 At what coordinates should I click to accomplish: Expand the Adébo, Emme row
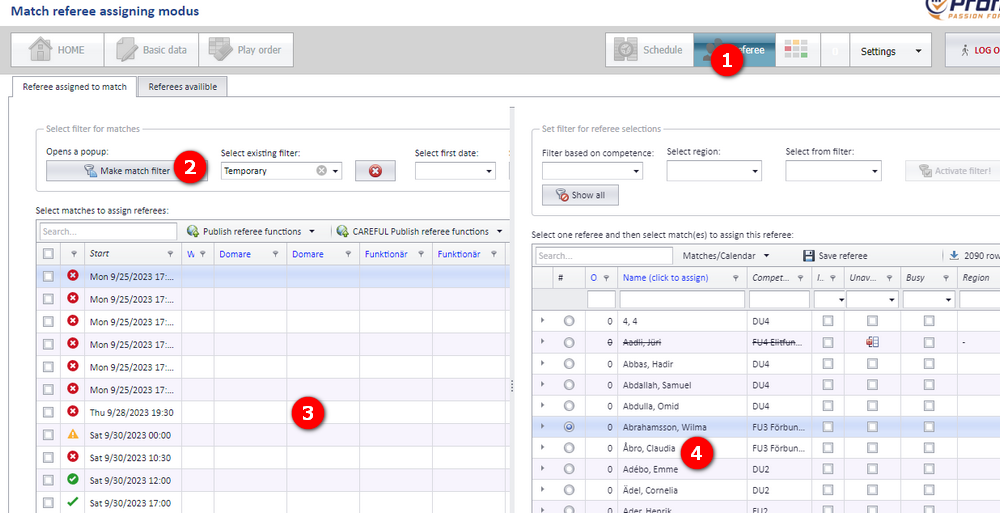pos(543,469)
